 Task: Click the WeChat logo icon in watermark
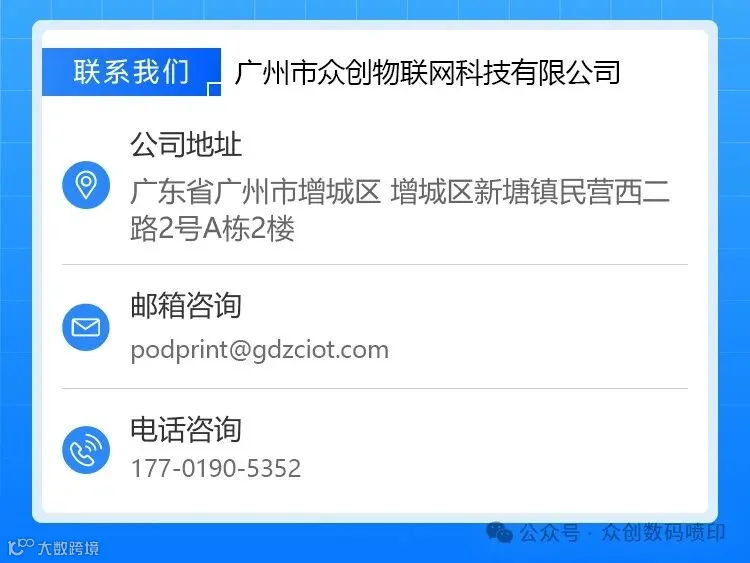tap(499, 532)
